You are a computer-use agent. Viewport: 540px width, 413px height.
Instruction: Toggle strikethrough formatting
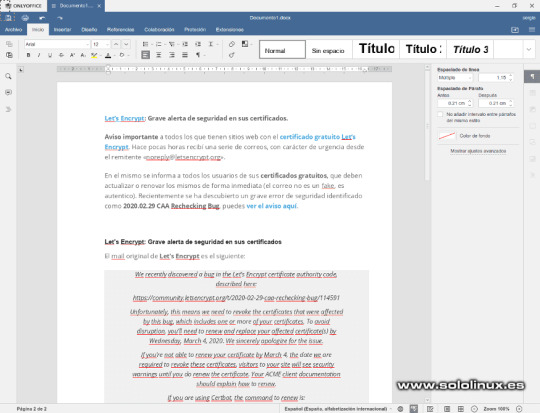[61, 55]
